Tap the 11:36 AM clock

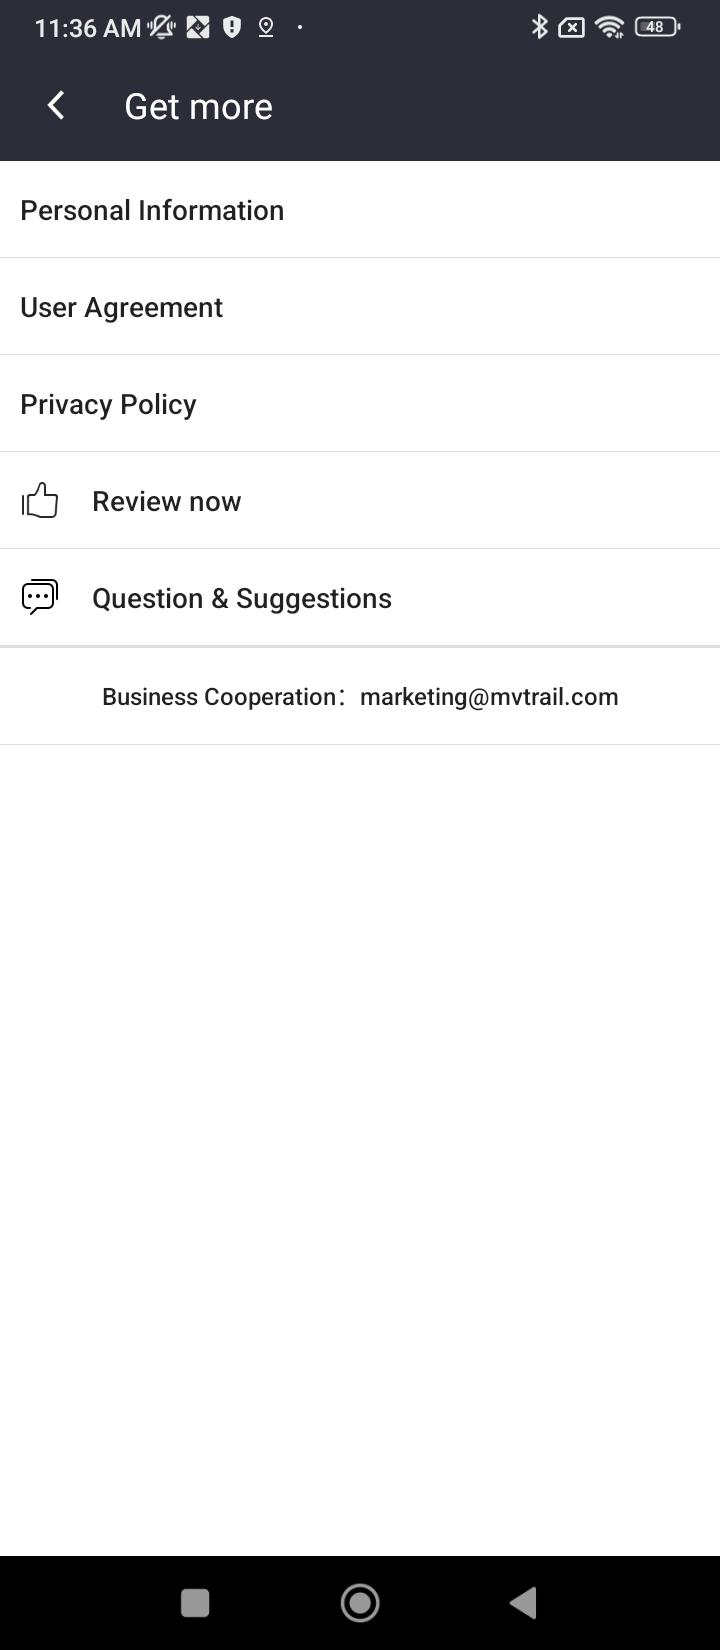pos(87,28)
